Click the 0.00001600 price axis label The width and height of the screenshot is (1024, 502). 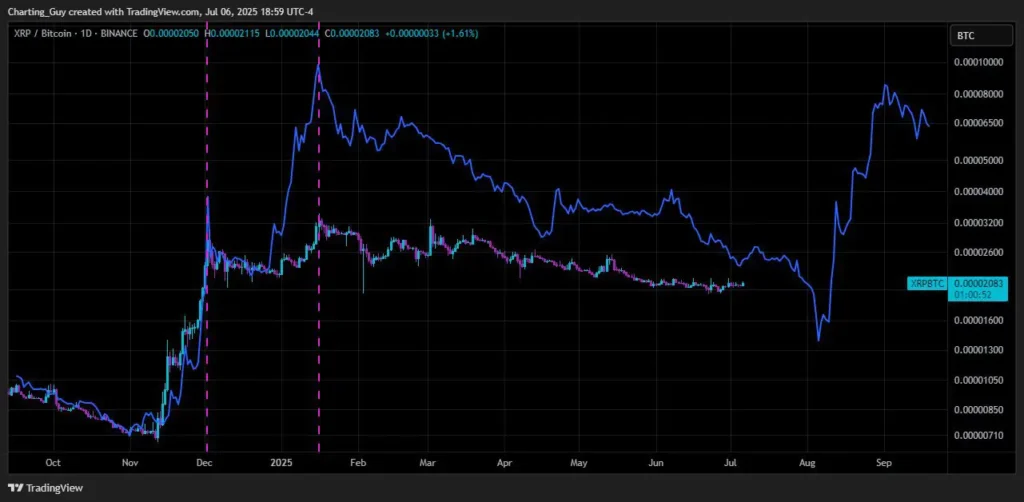pos(980,321)
